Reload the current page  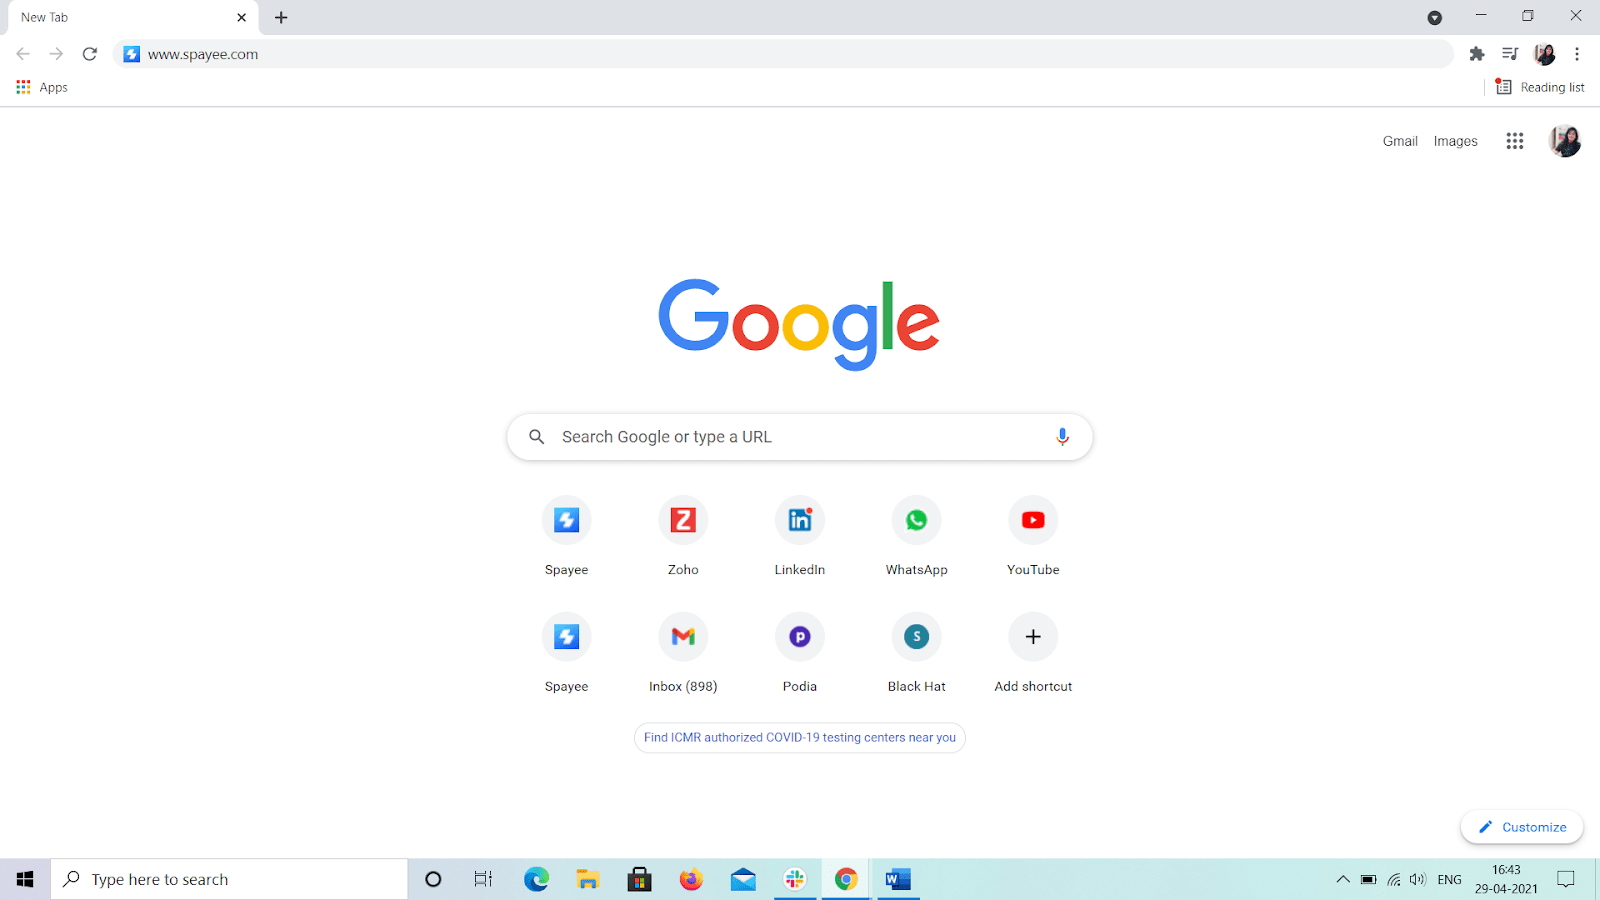90,54
